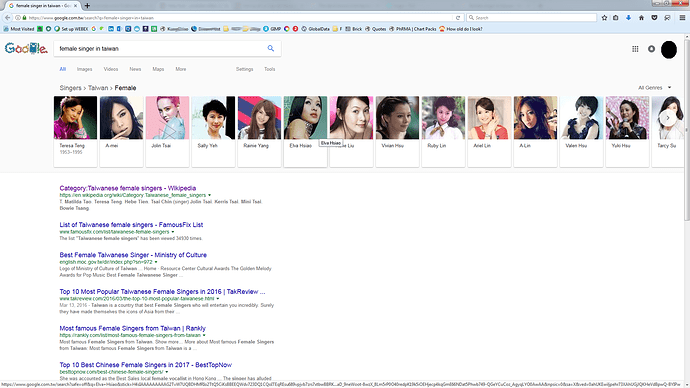The height and width of the screenshot is (388, 690).
Task: Save page to Pocket icon
Action: [x=654, y=18]
